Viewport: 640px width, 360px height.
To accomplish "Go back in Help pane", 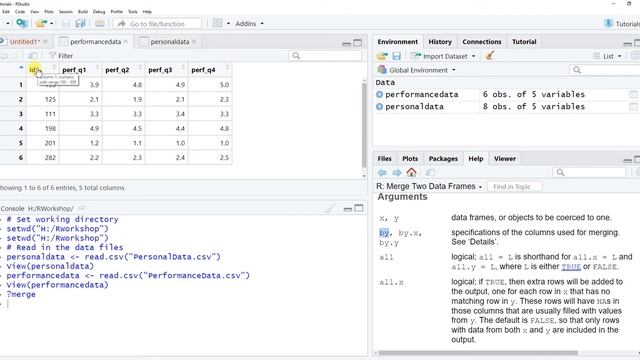I will (382, 173).
